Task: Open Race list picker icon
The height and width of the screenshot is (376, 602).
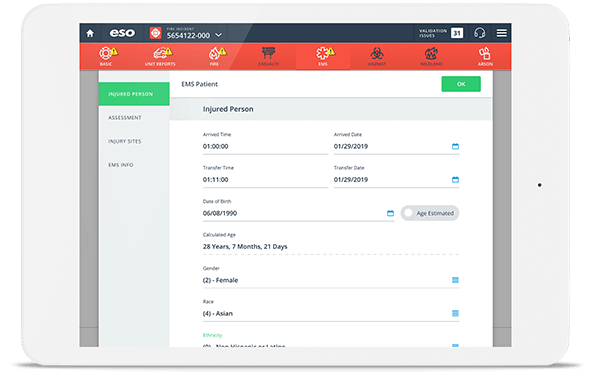Action: click(455, 313)
